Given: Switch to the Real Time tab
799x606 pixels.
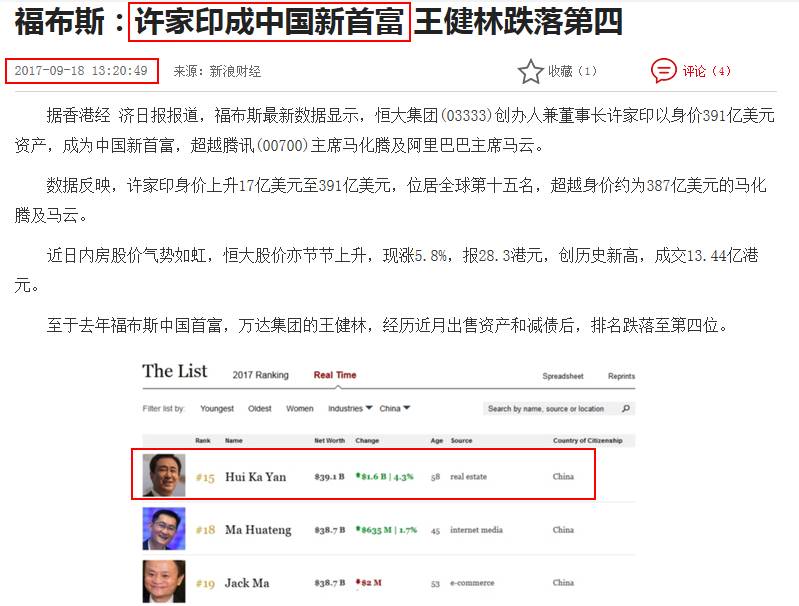Looking at the screenshot, I should pyautogui.click(x=335, y=375).
